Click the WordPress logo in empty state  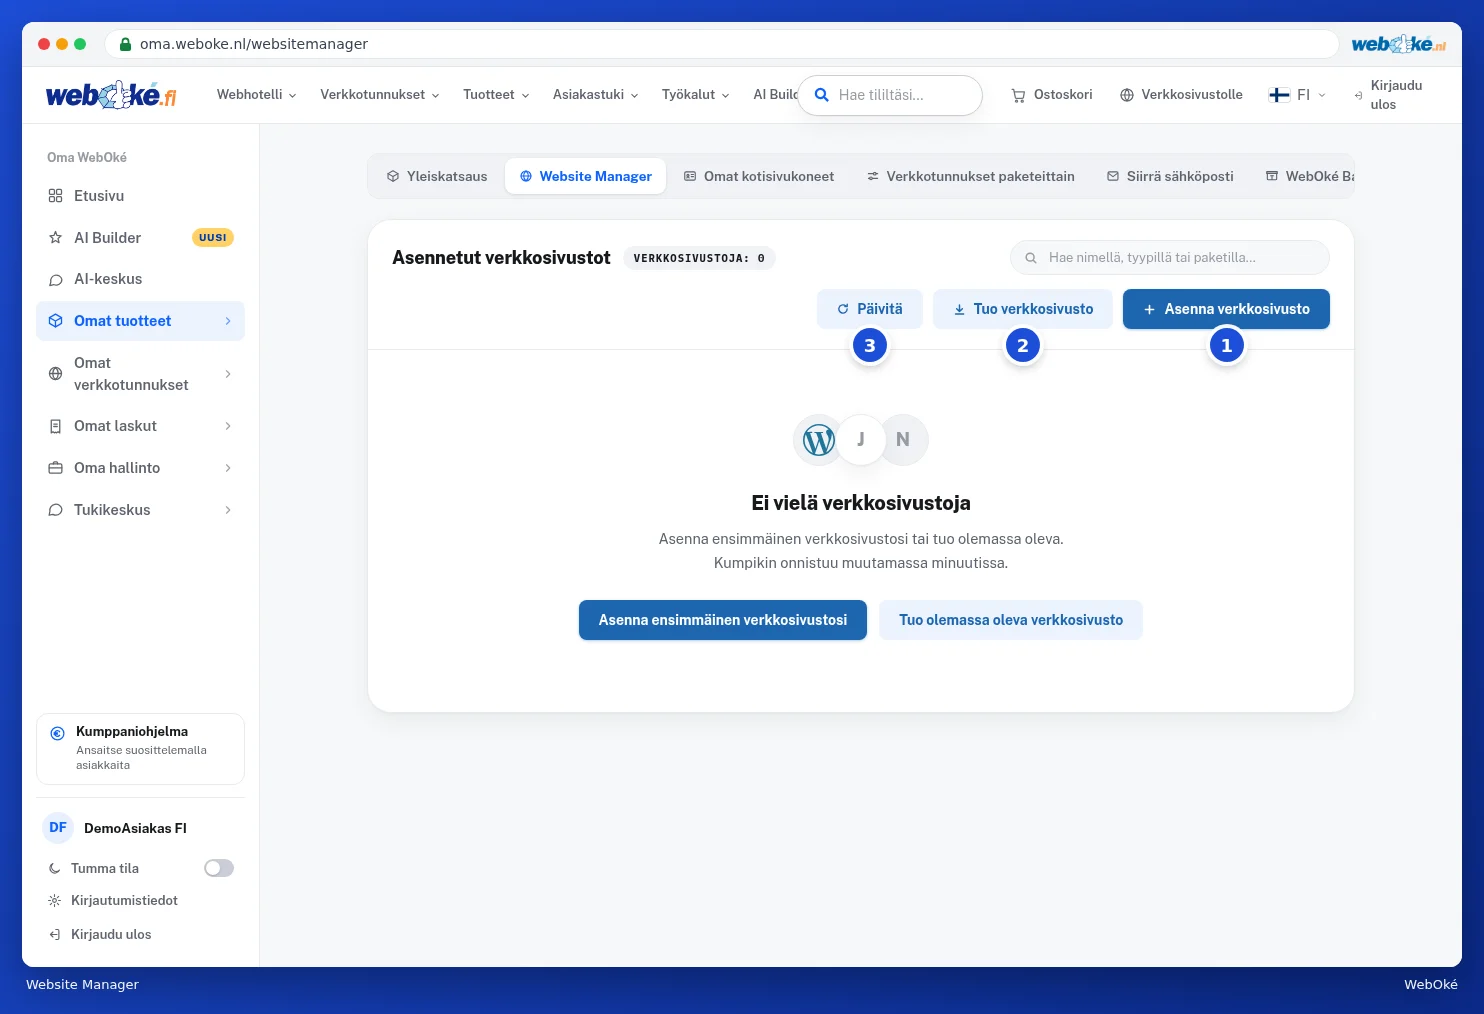coord(819,440)
